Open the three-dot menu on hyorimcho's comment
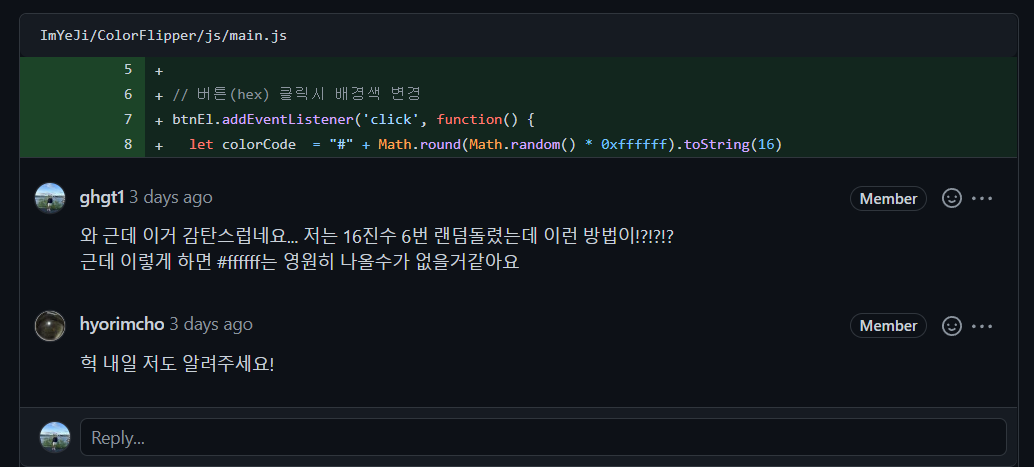This screenshot has width=1034, height=467. [982, 326]
